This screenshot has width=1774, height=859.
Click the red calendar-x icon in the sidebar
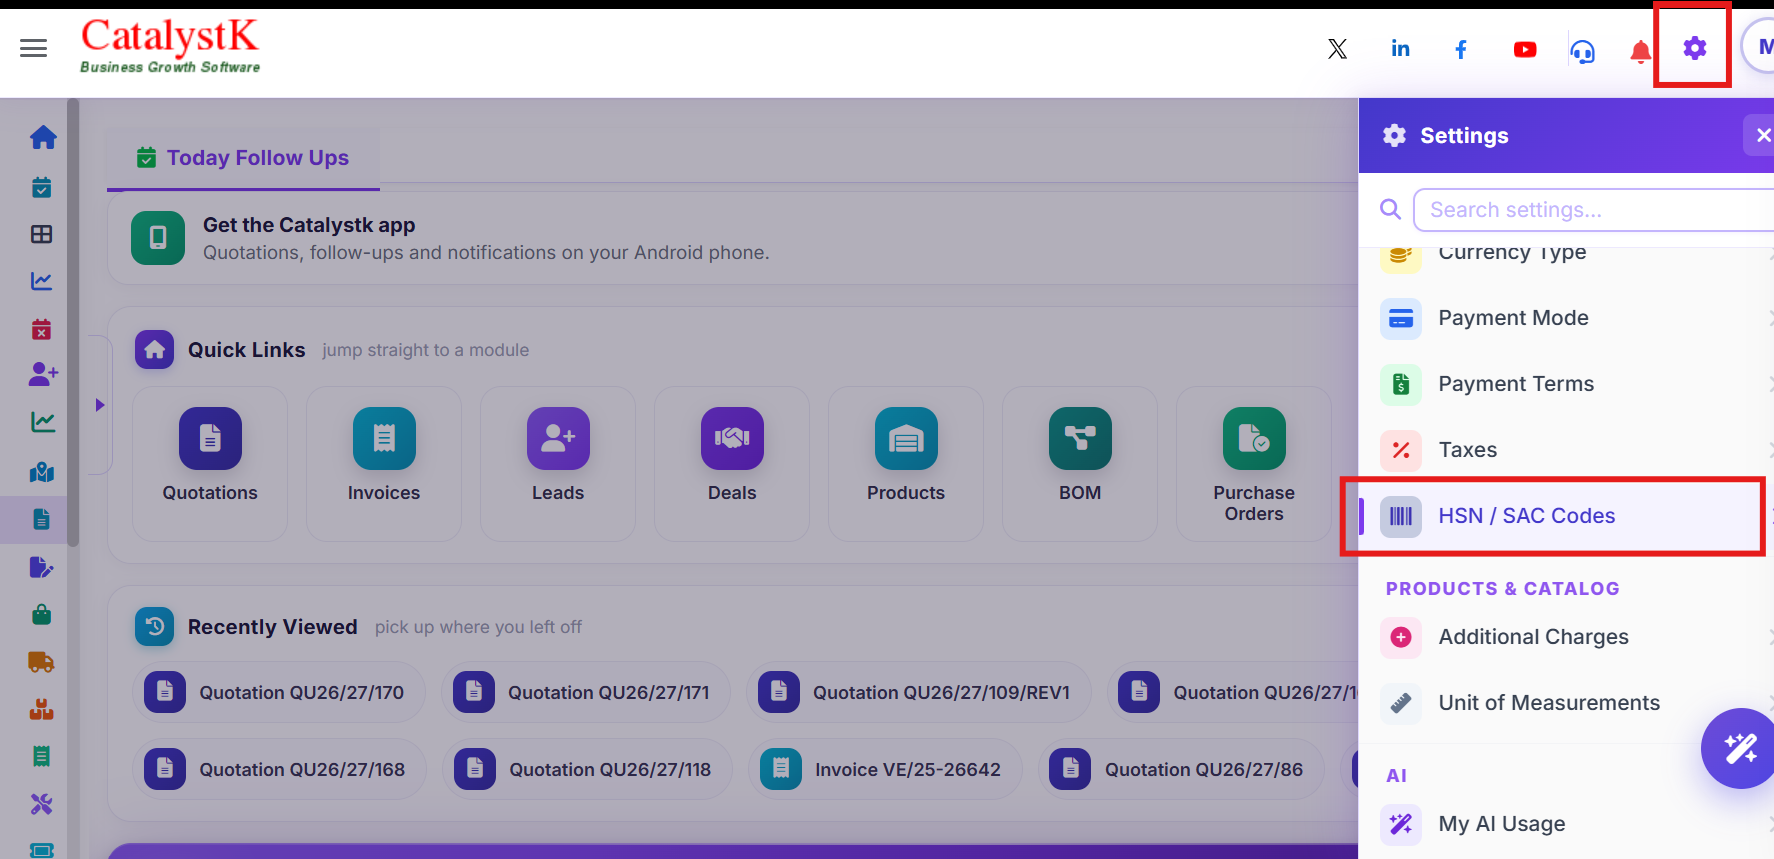[x=42, y=329]
